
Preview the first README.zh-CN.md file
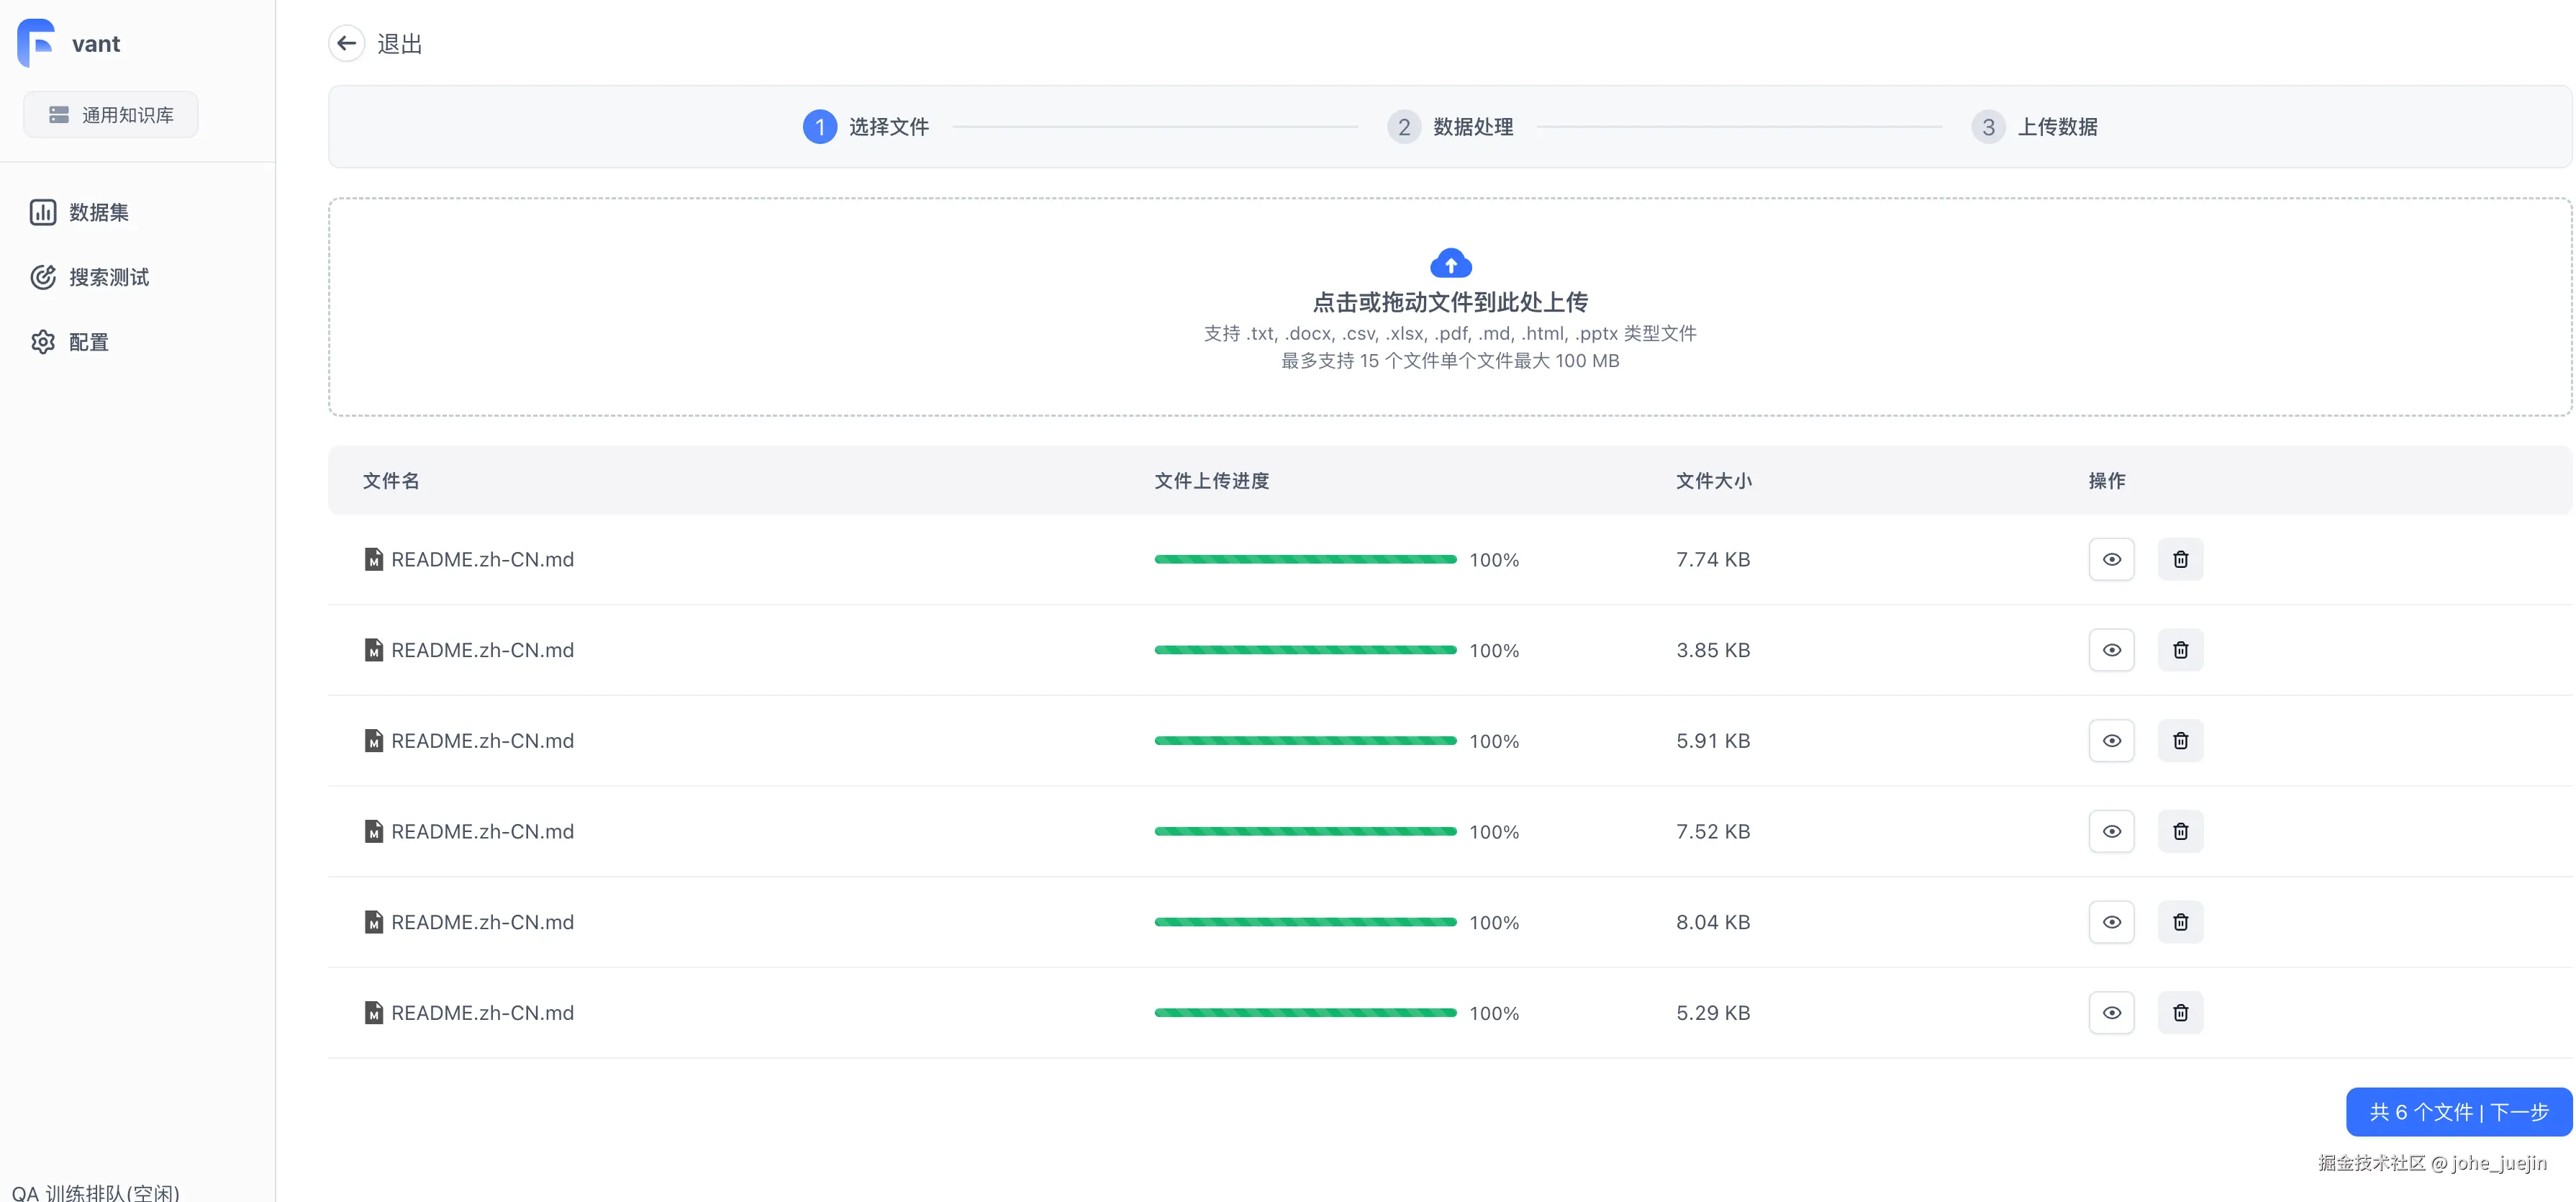(2111, 559)
